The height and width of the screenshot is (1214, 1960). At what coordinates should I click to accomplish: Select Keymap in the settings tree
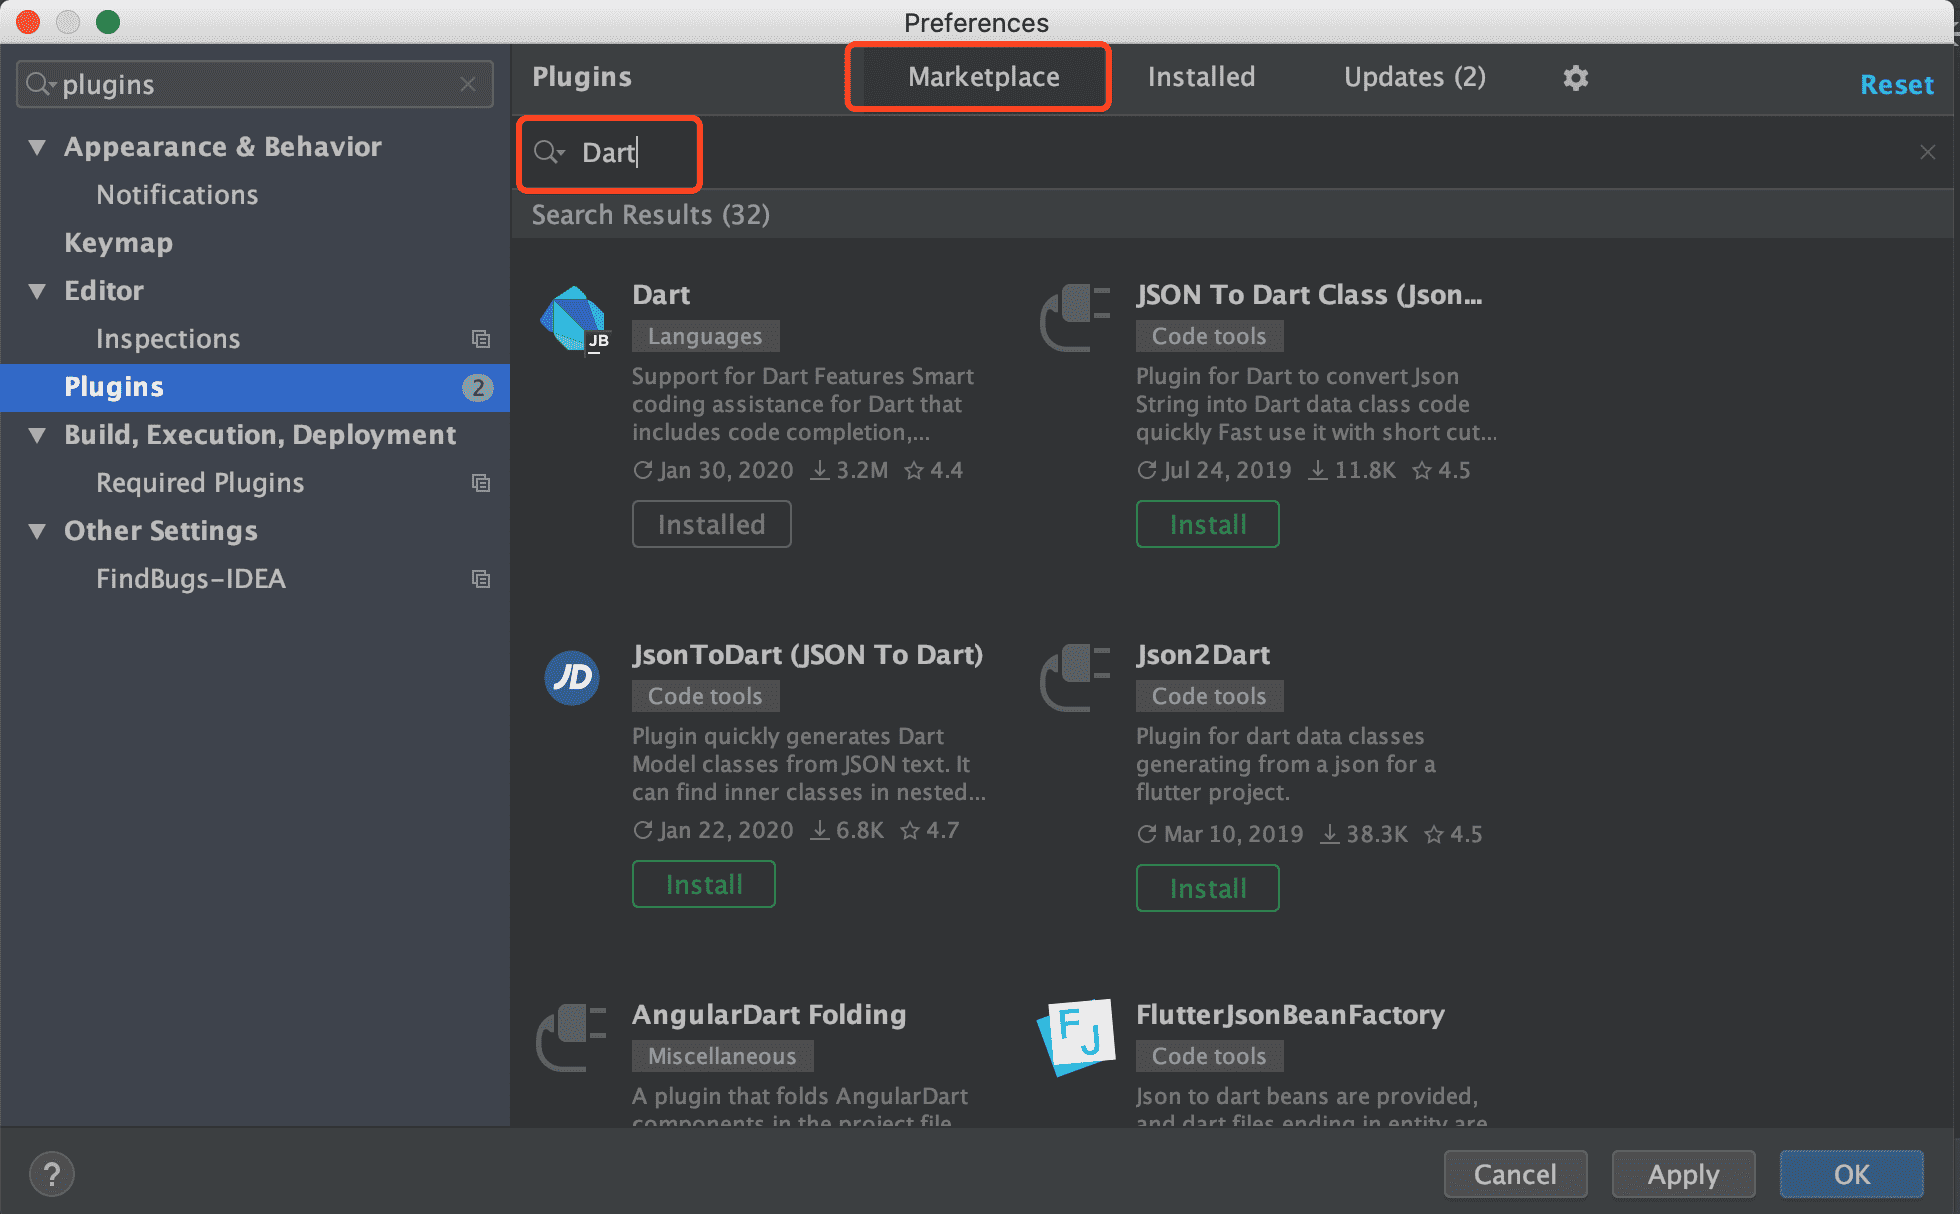(118, 243)
